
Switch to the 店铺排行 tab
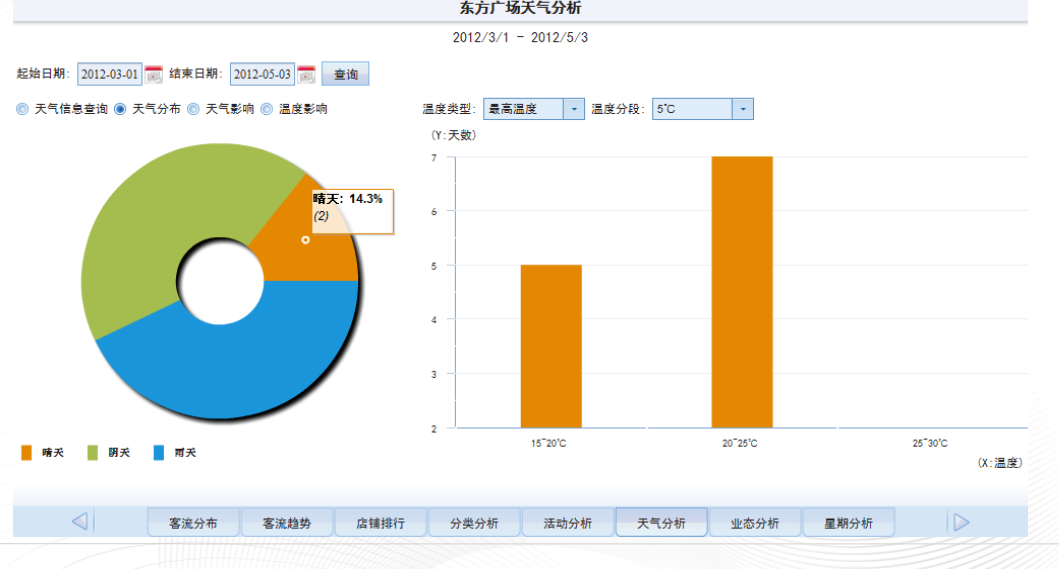click(380, 523)
